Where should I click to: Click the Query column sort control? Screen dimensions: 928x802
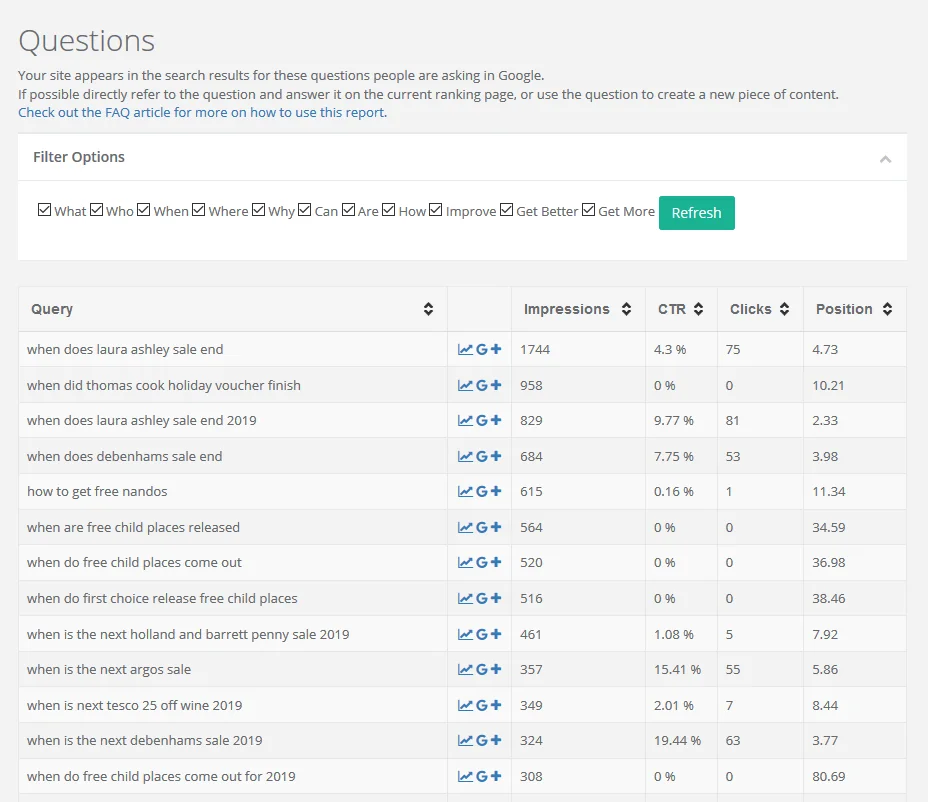[430, 309]
